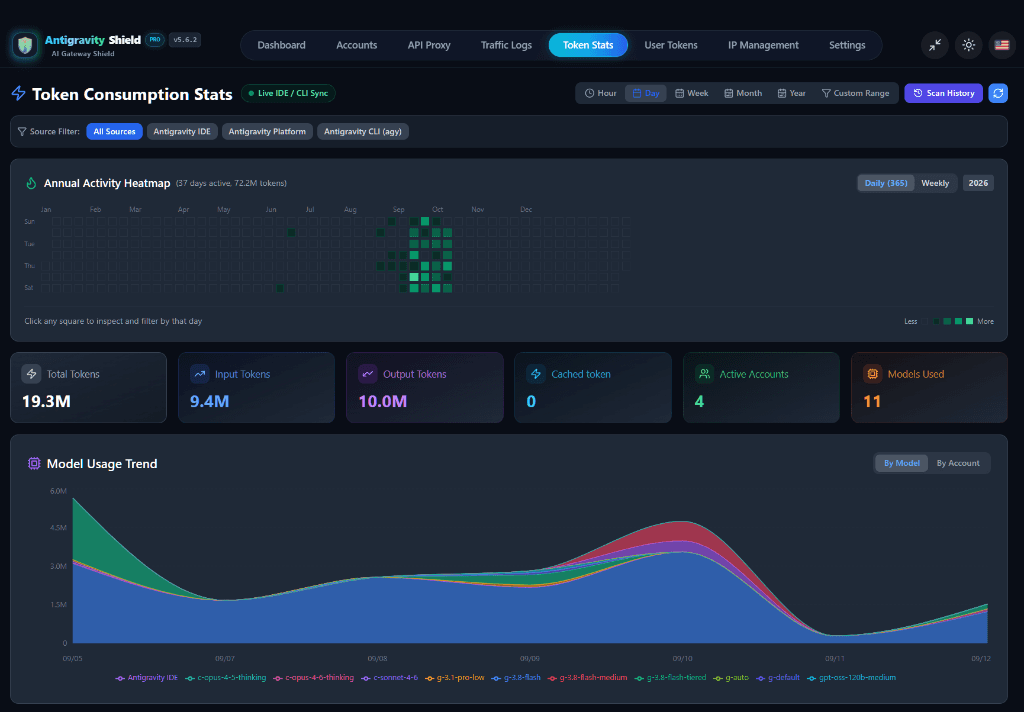Click the Active Accounts people icon
Viewport: 1024px width, 712px height.
[x=705, y=374]
